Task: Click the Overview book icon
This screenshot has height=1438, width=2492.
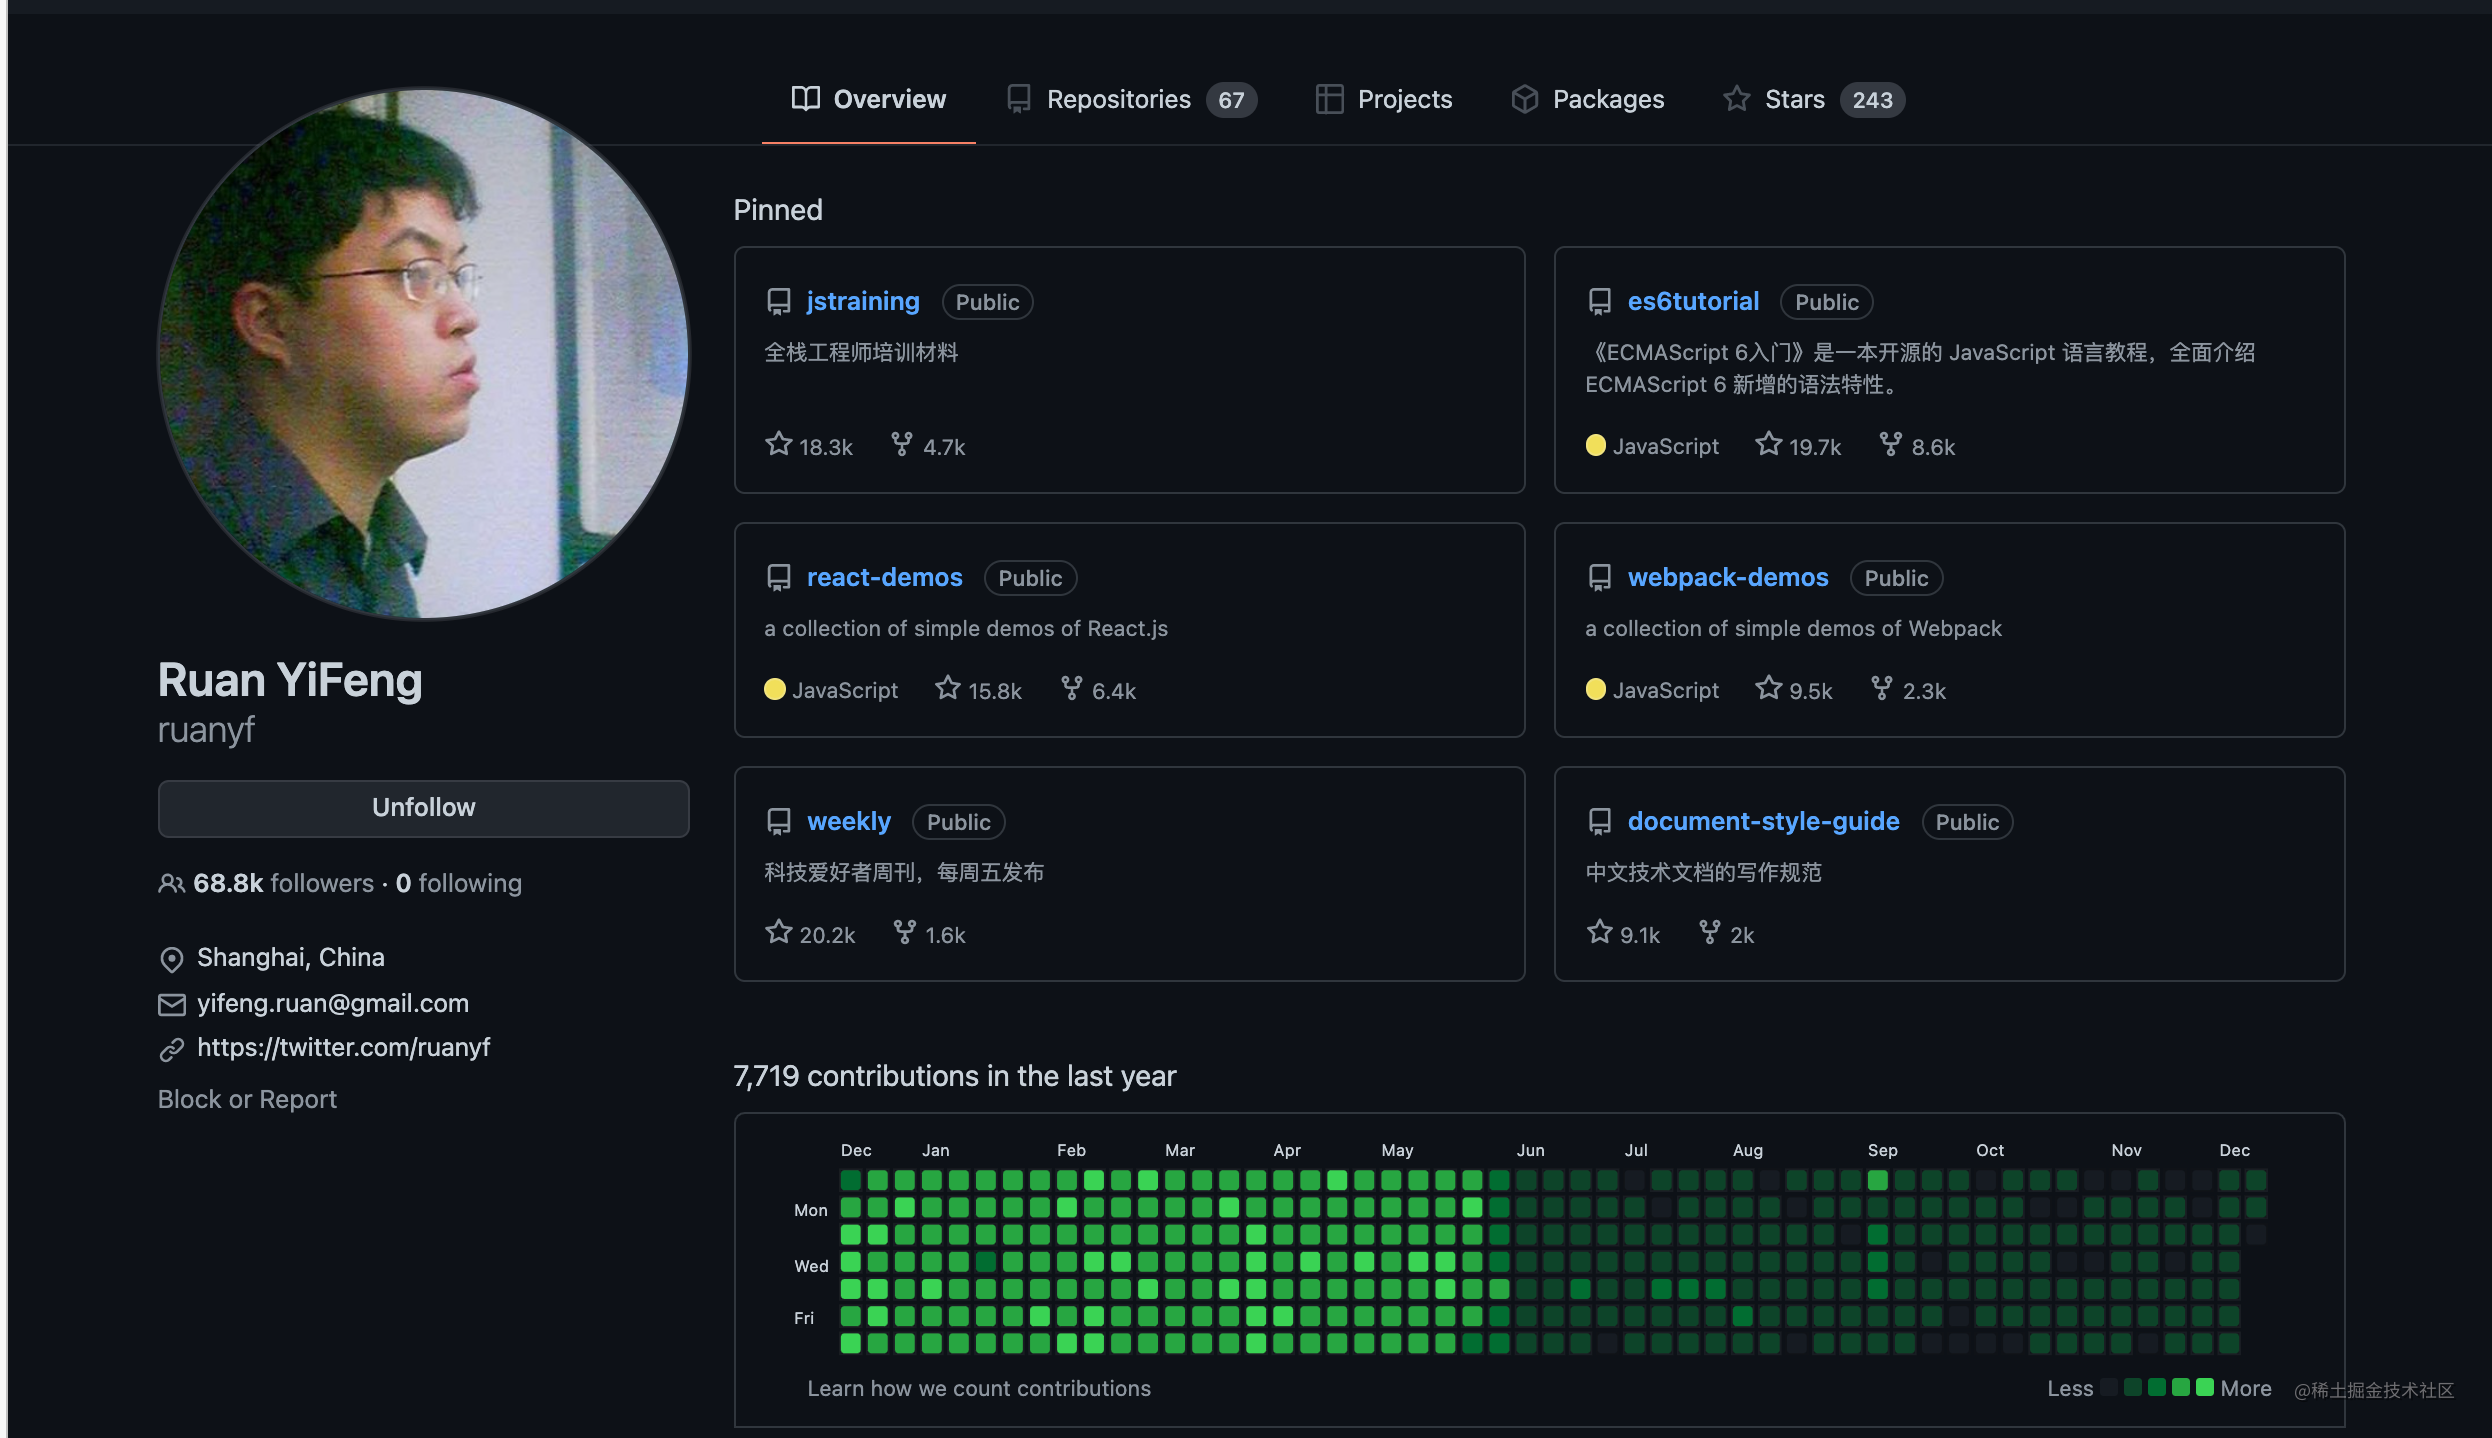Action: coord(805,98)
